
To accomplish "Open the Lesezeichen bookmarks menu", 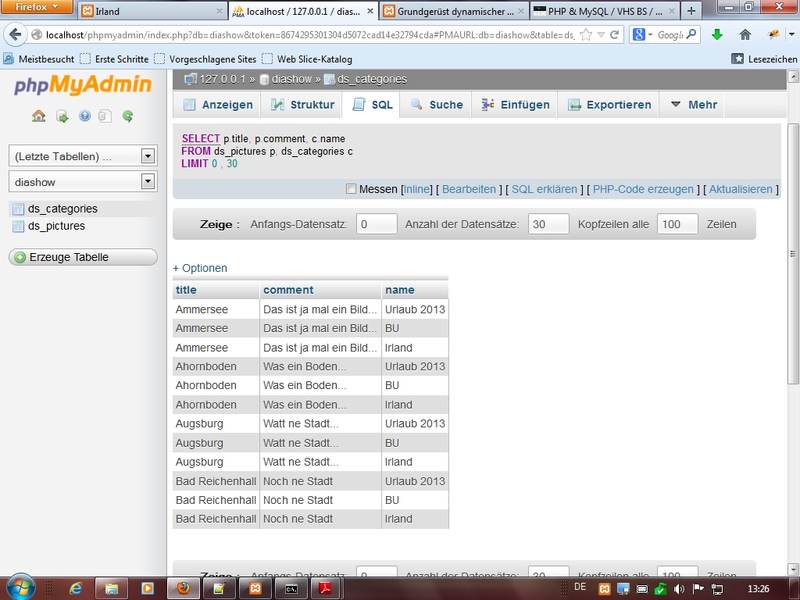I will click(764, 59).
